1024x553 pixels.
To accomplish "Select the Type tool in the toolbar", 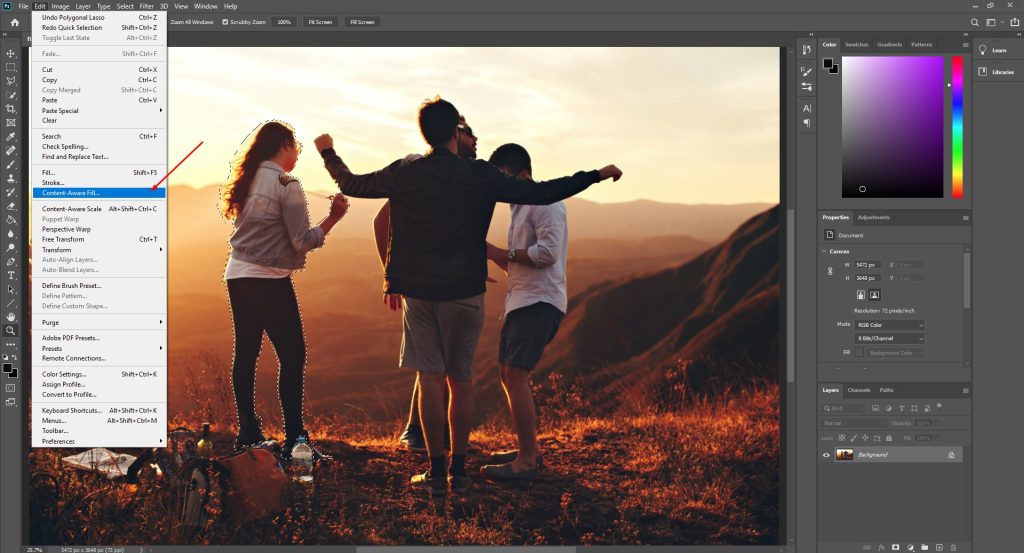I will click(11, 274).
